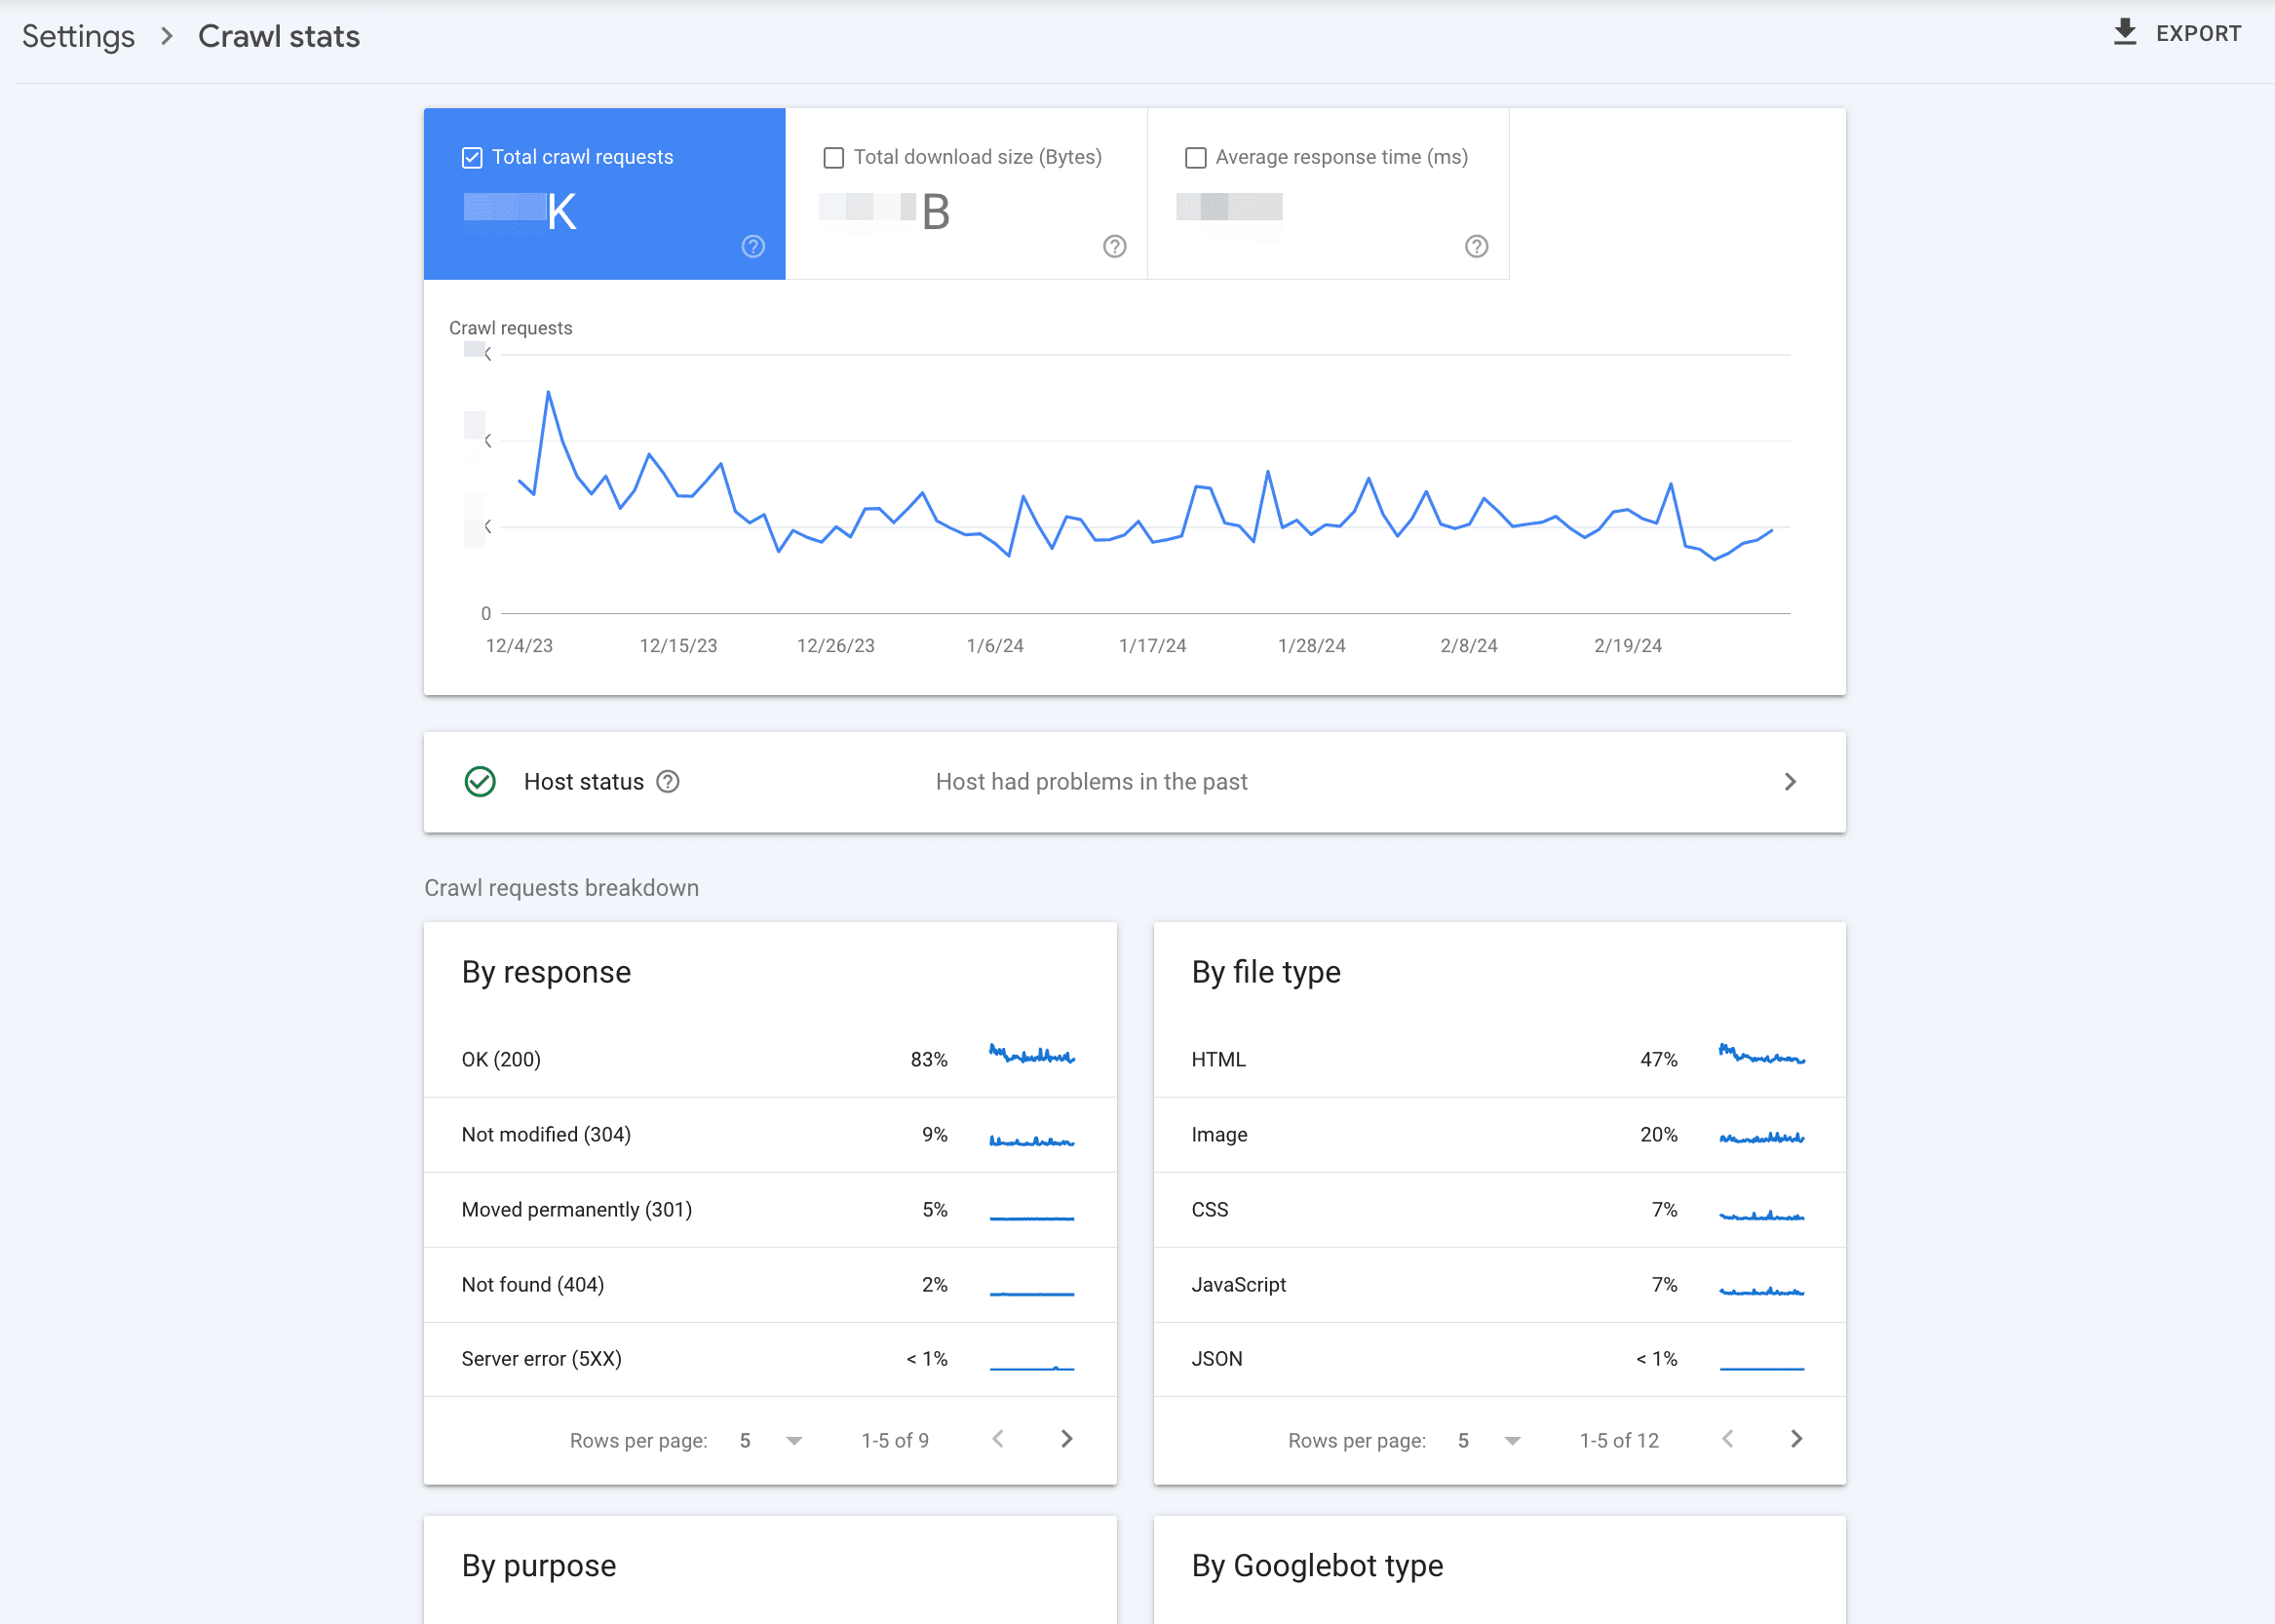Click the 47% value for HTML
Viewport: 2275px width, 1624px height.
tap(1659, 1060)
